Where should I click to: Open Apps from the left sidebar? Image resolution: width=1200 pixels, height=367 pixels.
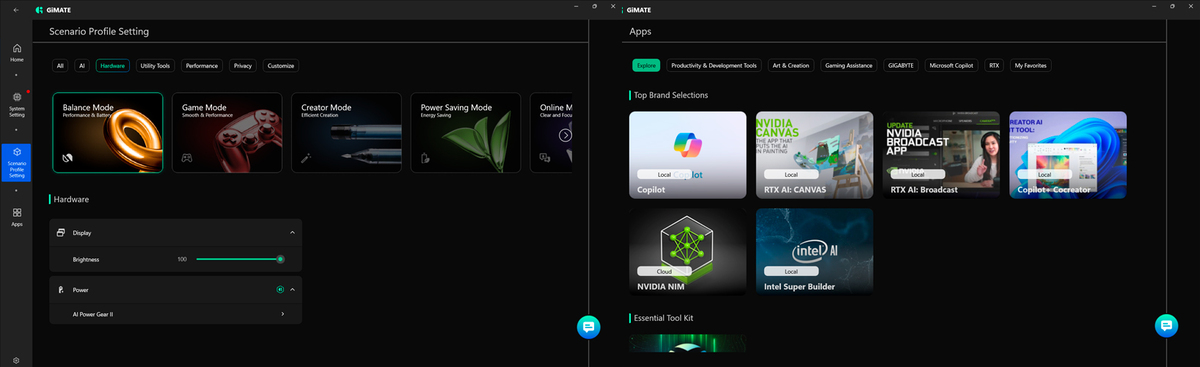coord(16,217)
